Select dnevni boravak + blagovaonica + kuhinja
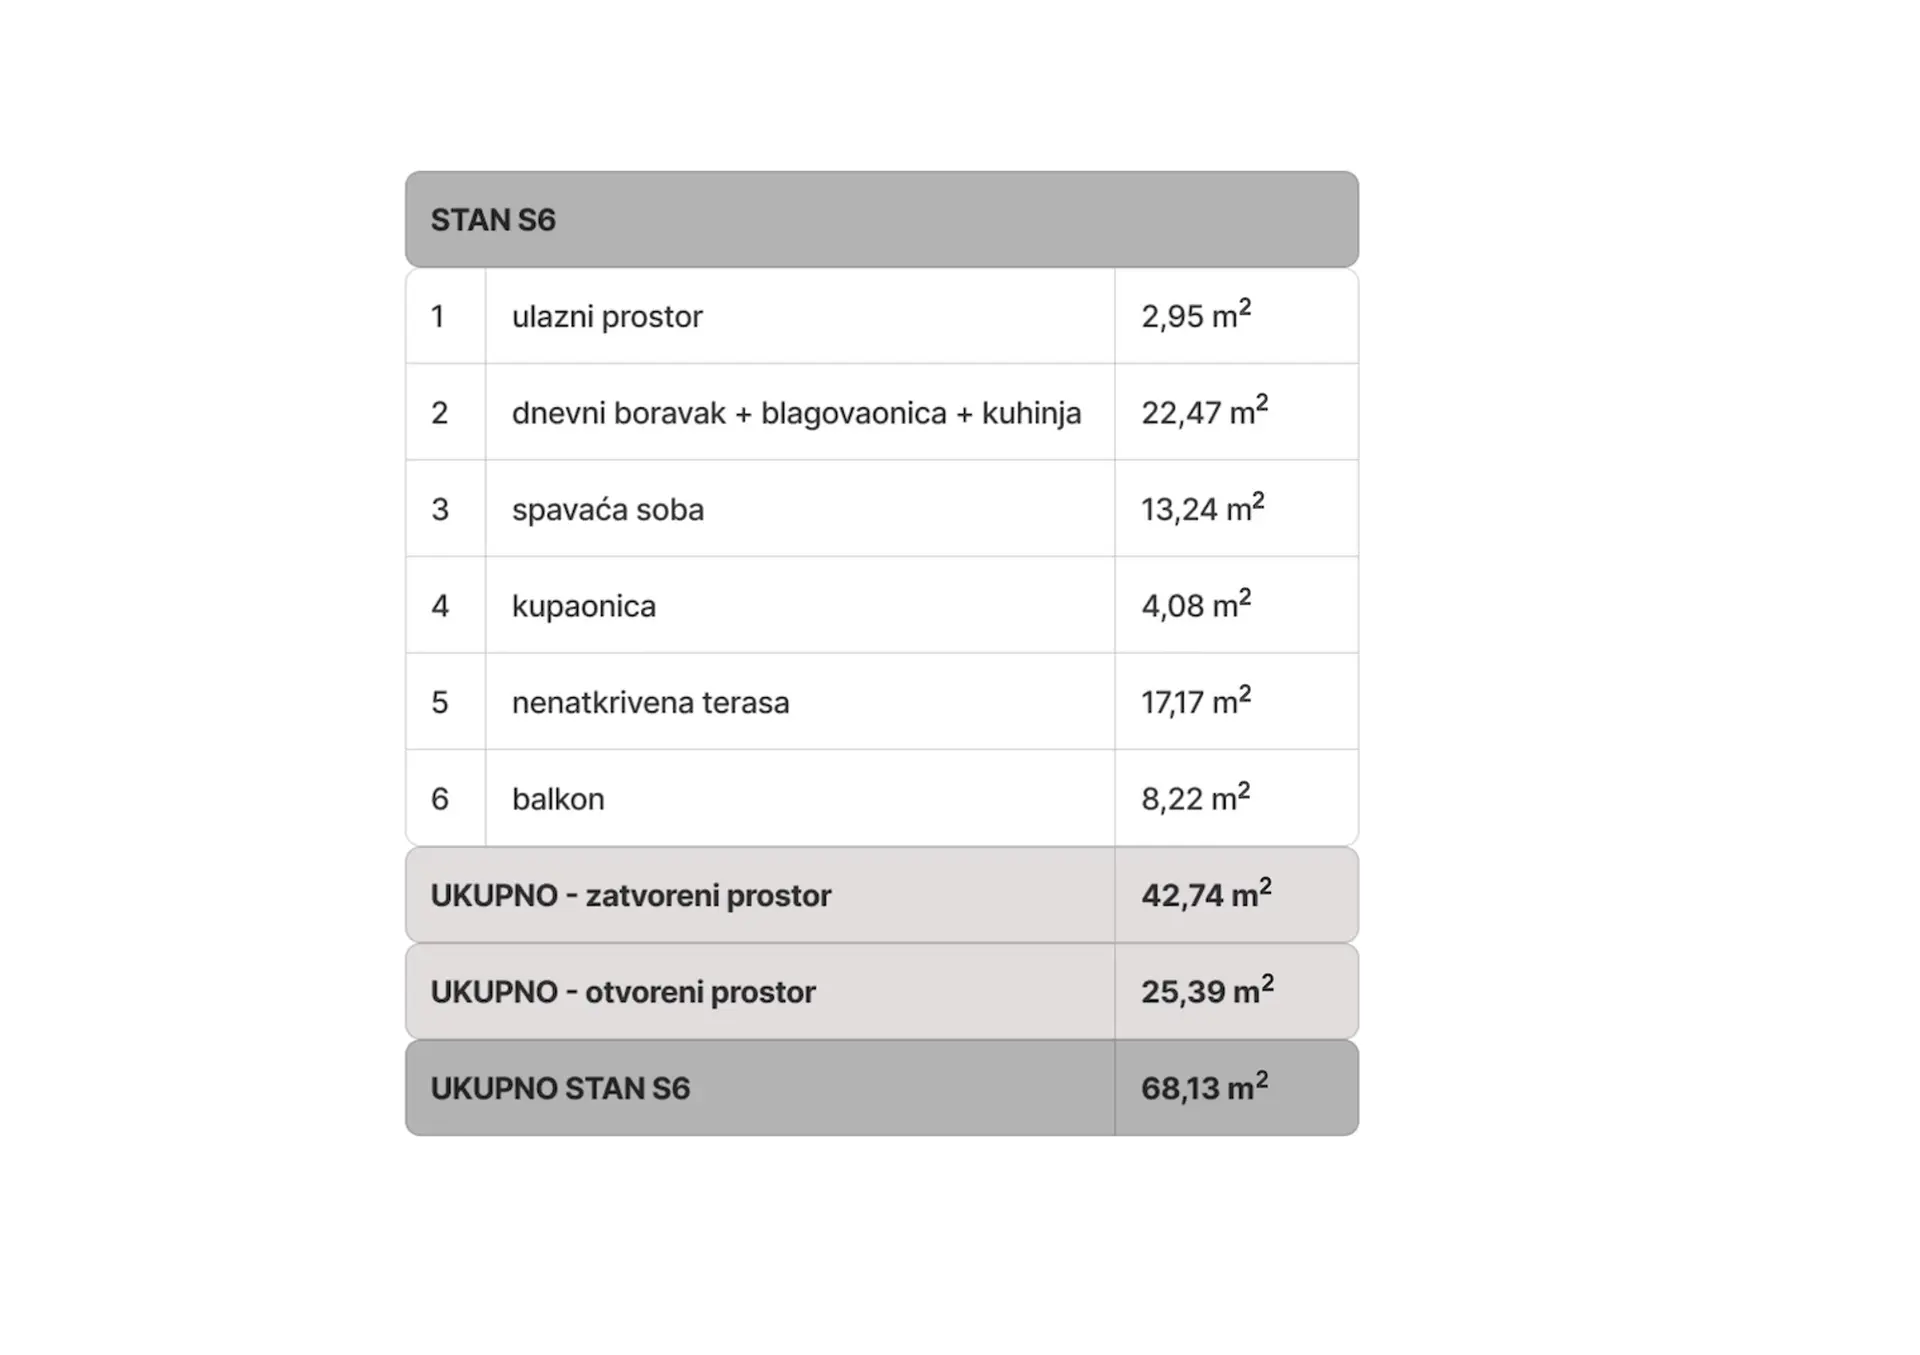The height and width of the screenshot is (1355, 1920). click(x=796, y=413)
